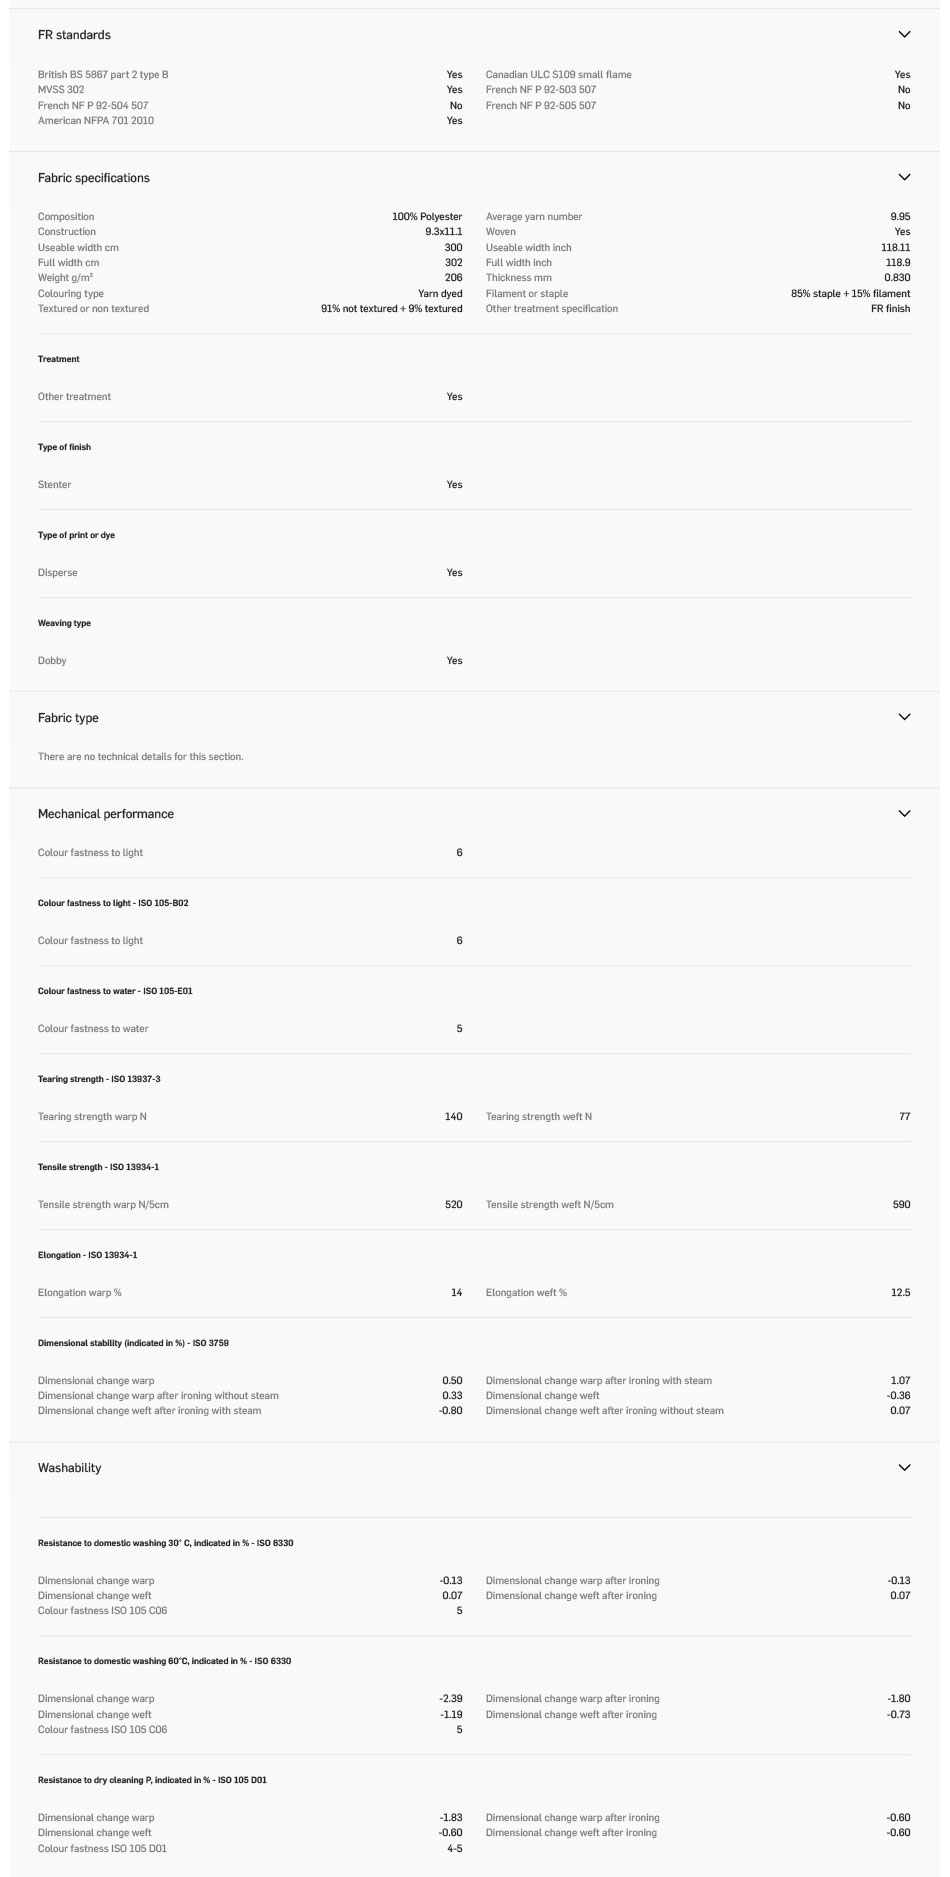Click the FR standards section title
Viewport: 950px width, 1877px height.
point(74,35)
